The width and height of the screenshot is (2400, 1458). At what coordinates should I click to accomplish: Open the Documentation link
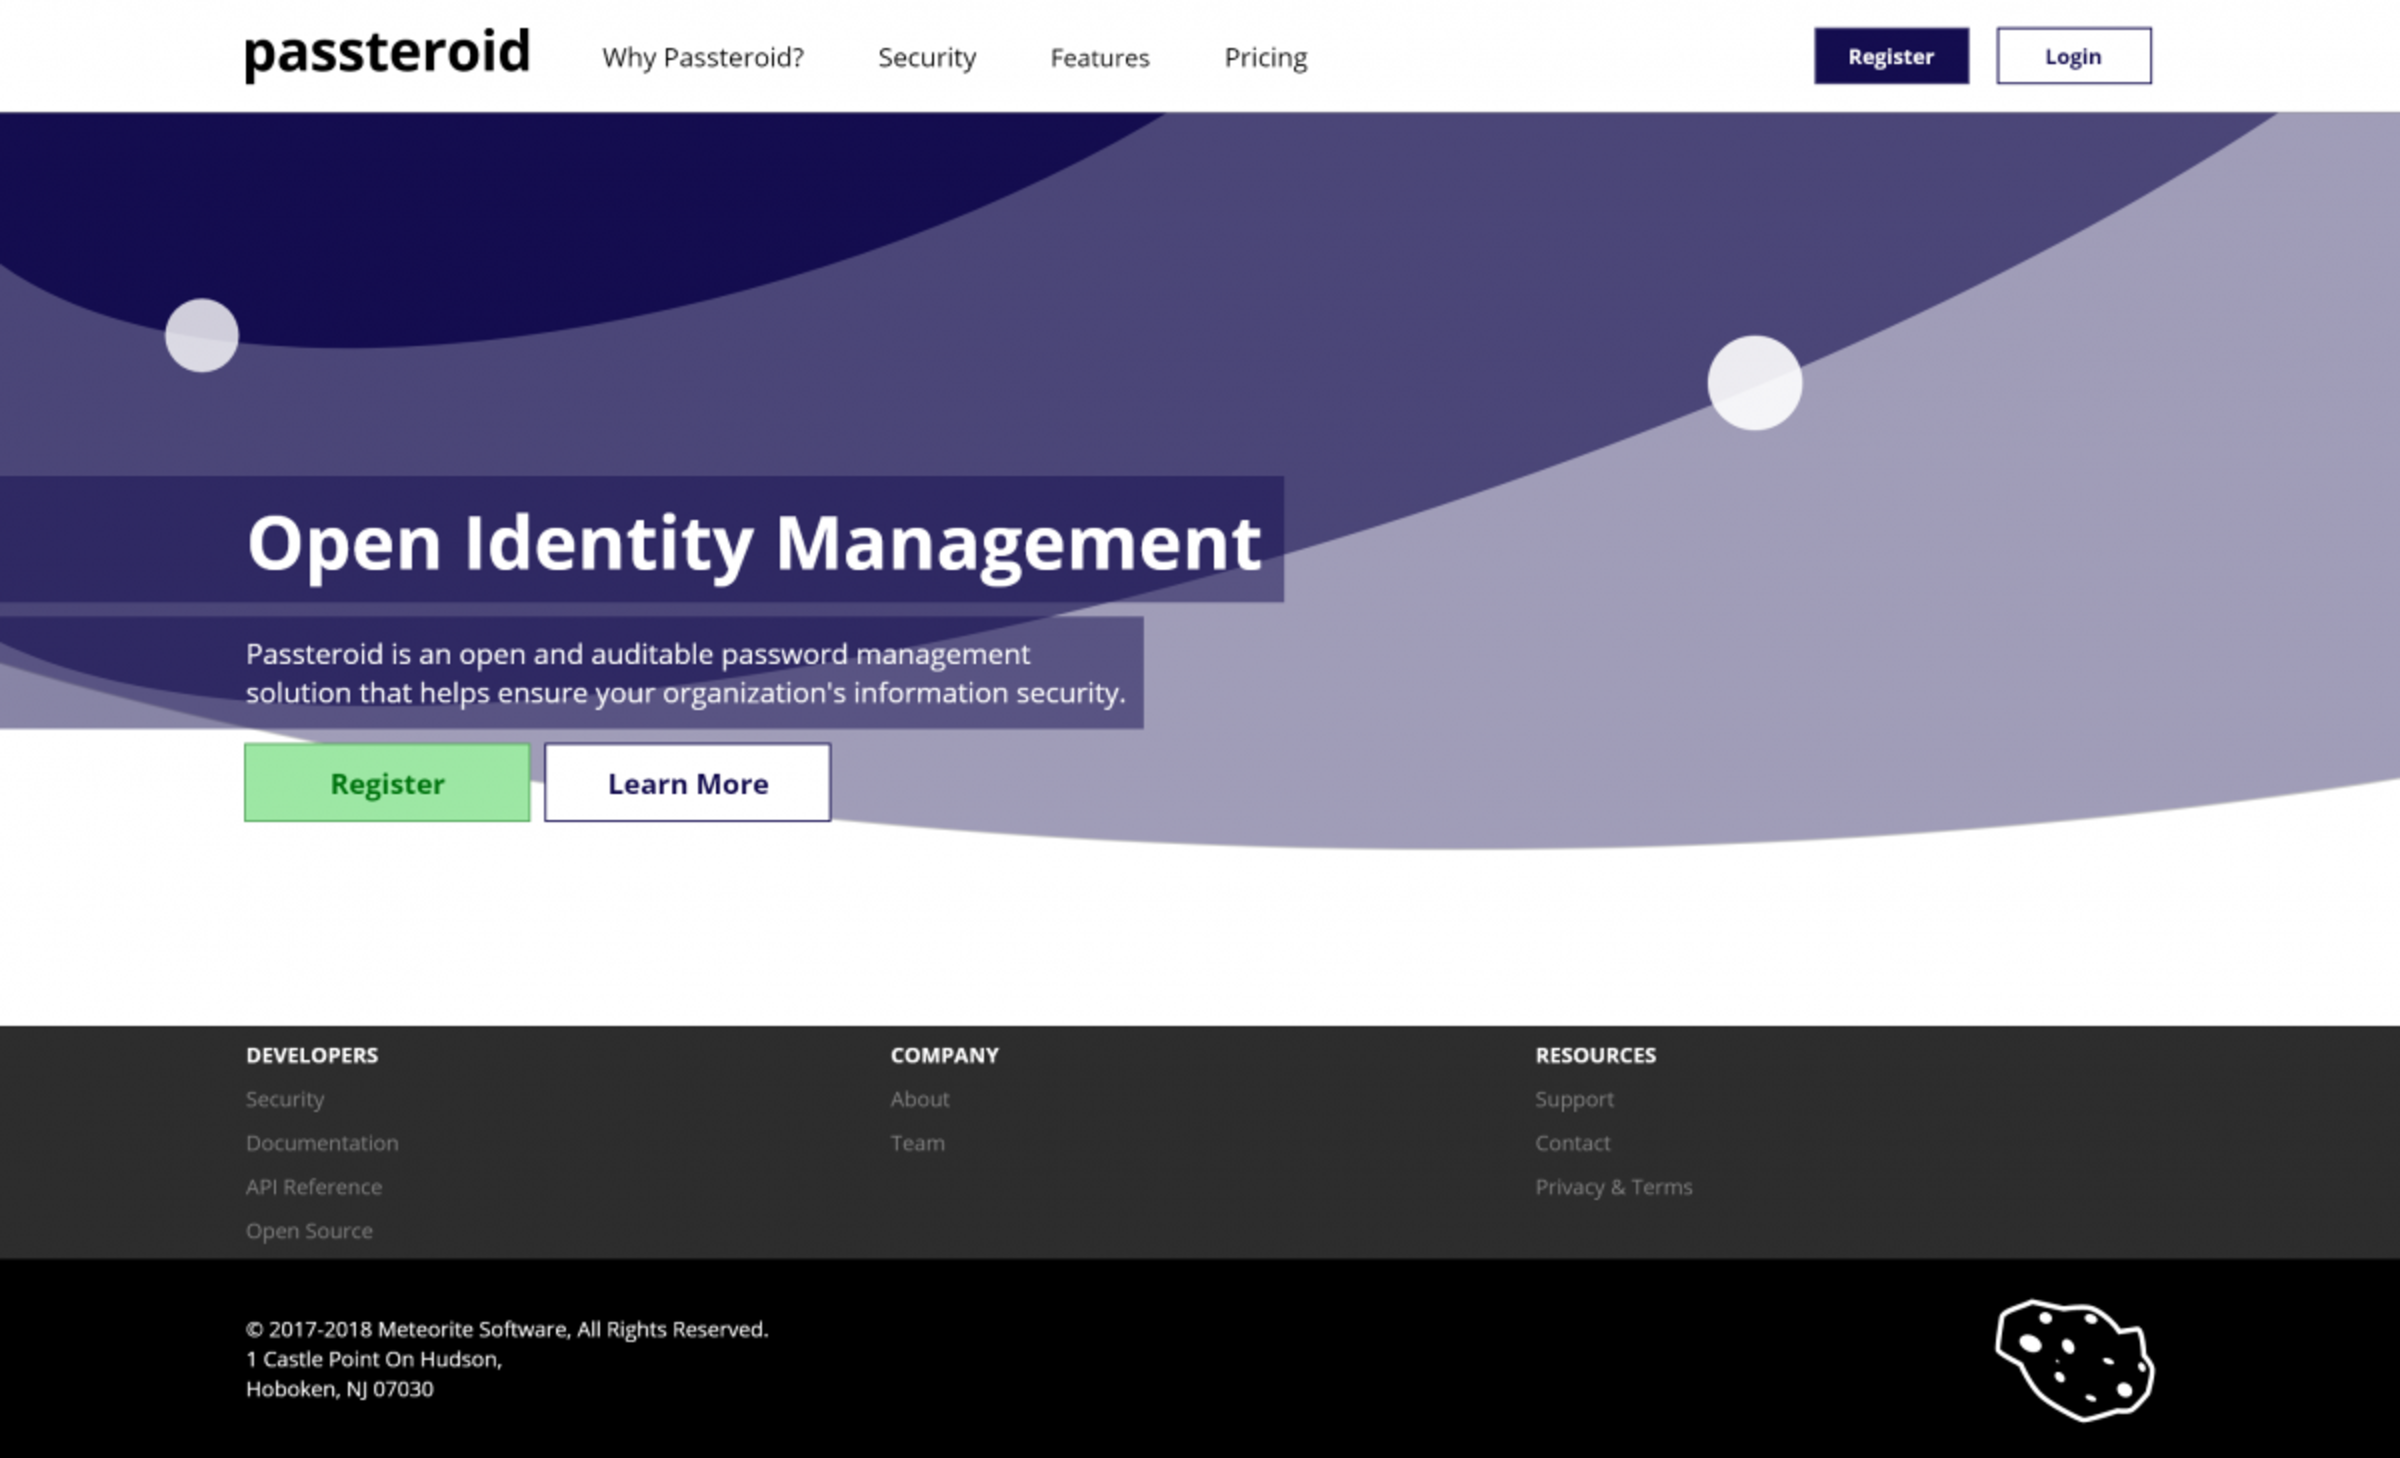point(322,1143)
